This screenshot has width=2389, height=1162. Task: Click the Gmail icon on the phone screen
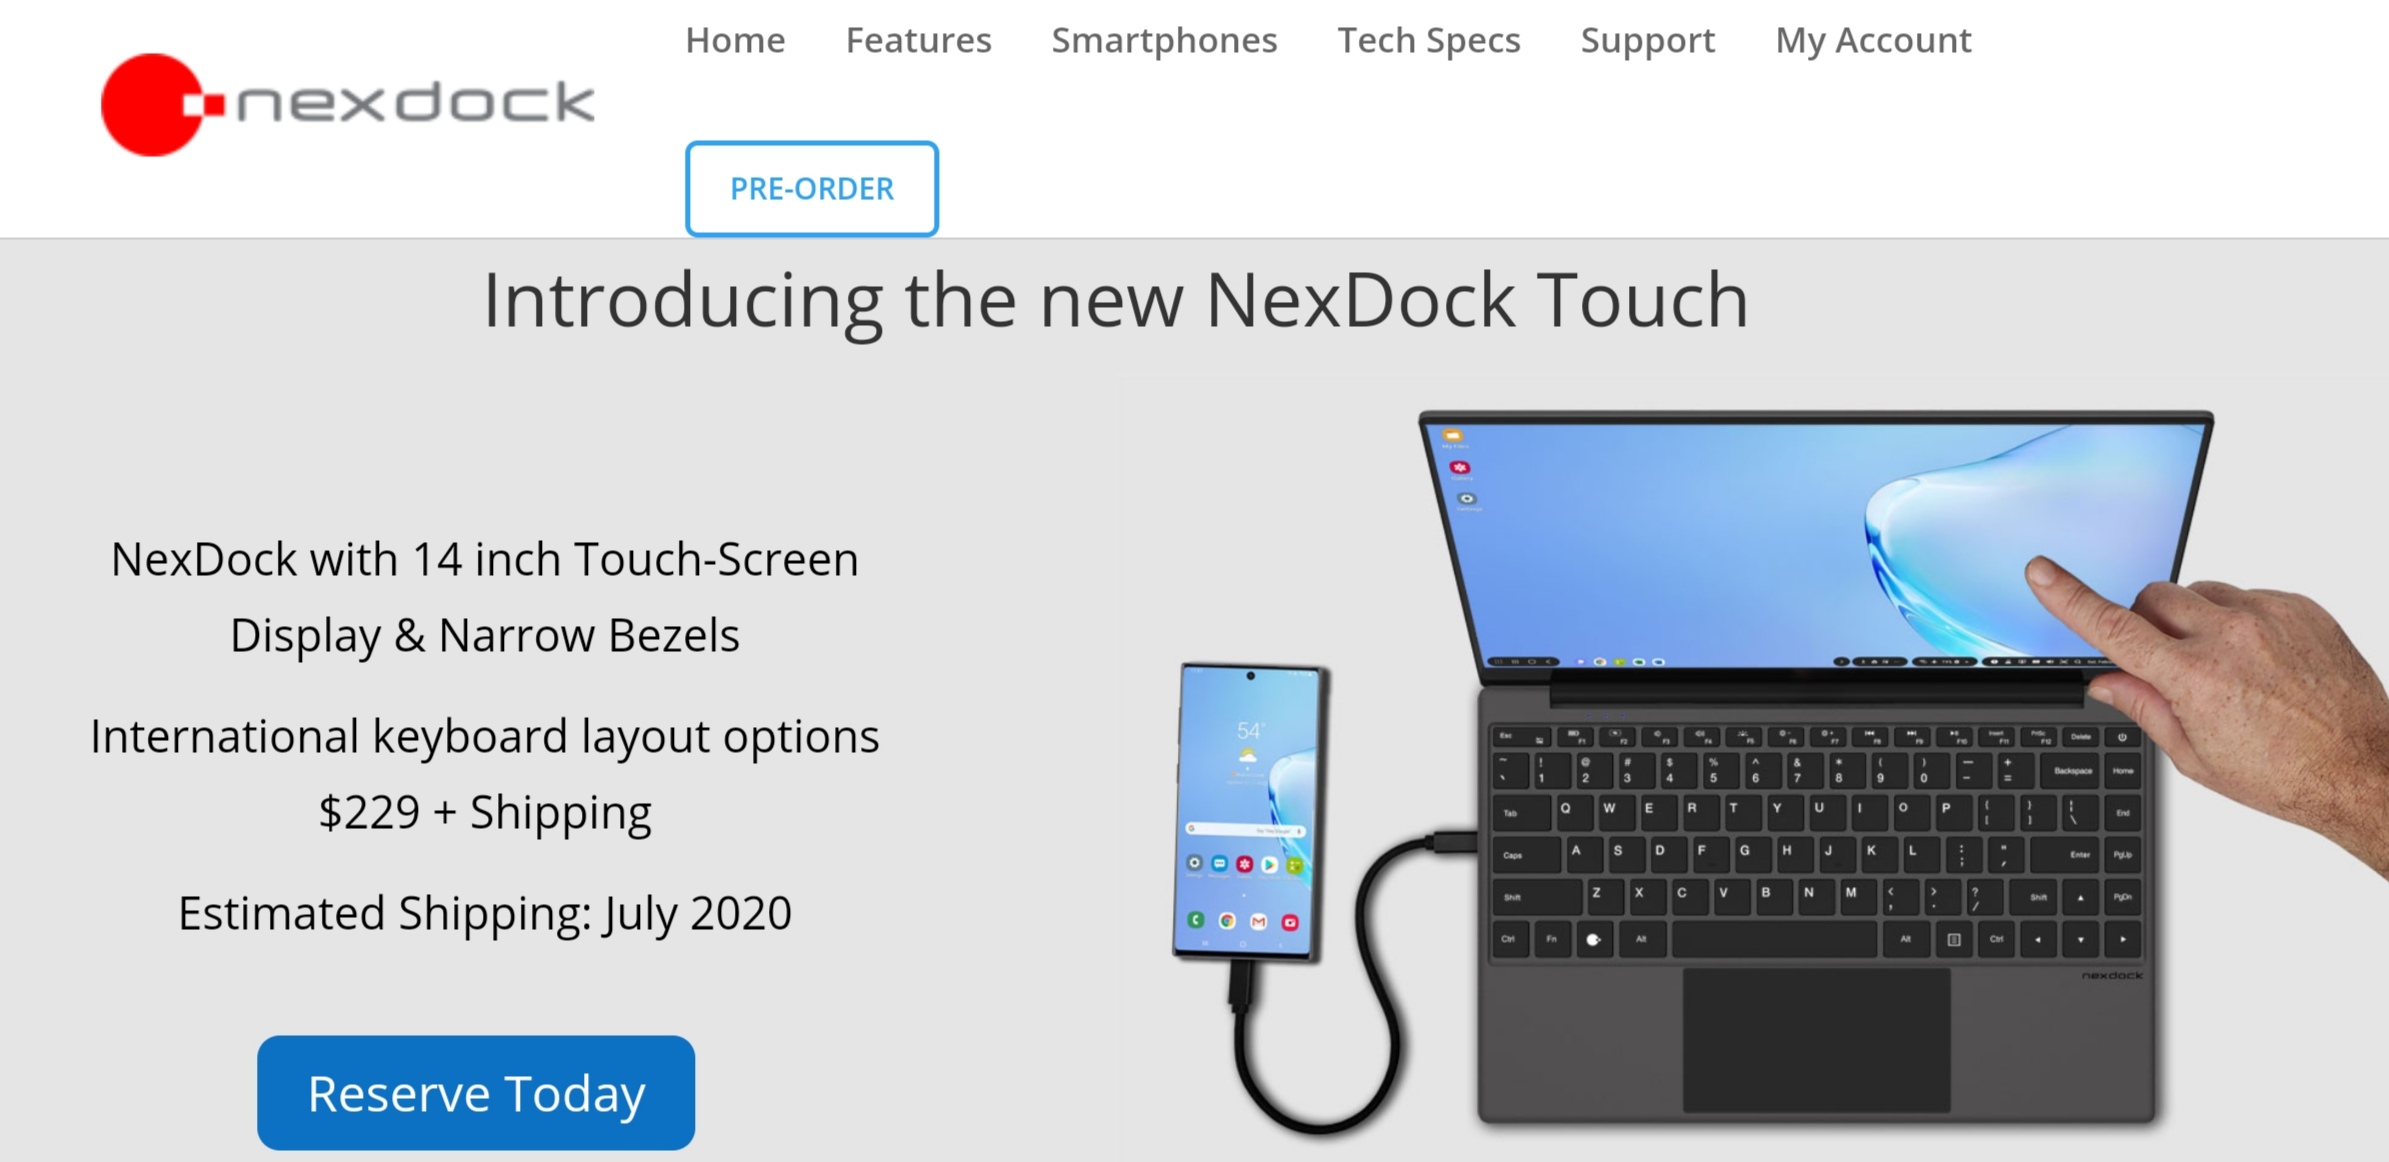1259,922
